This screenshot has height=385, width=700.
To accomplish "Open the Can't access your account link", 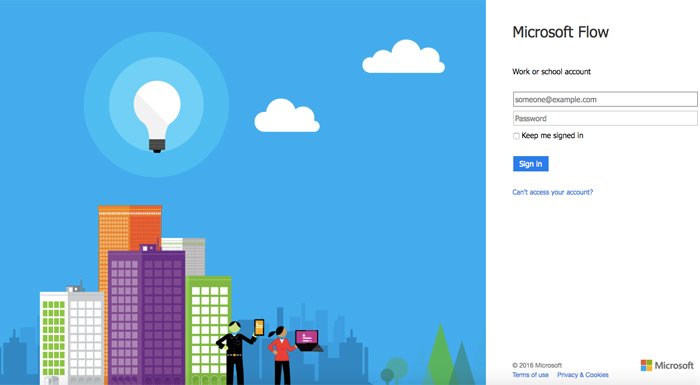I will (553, 192).
